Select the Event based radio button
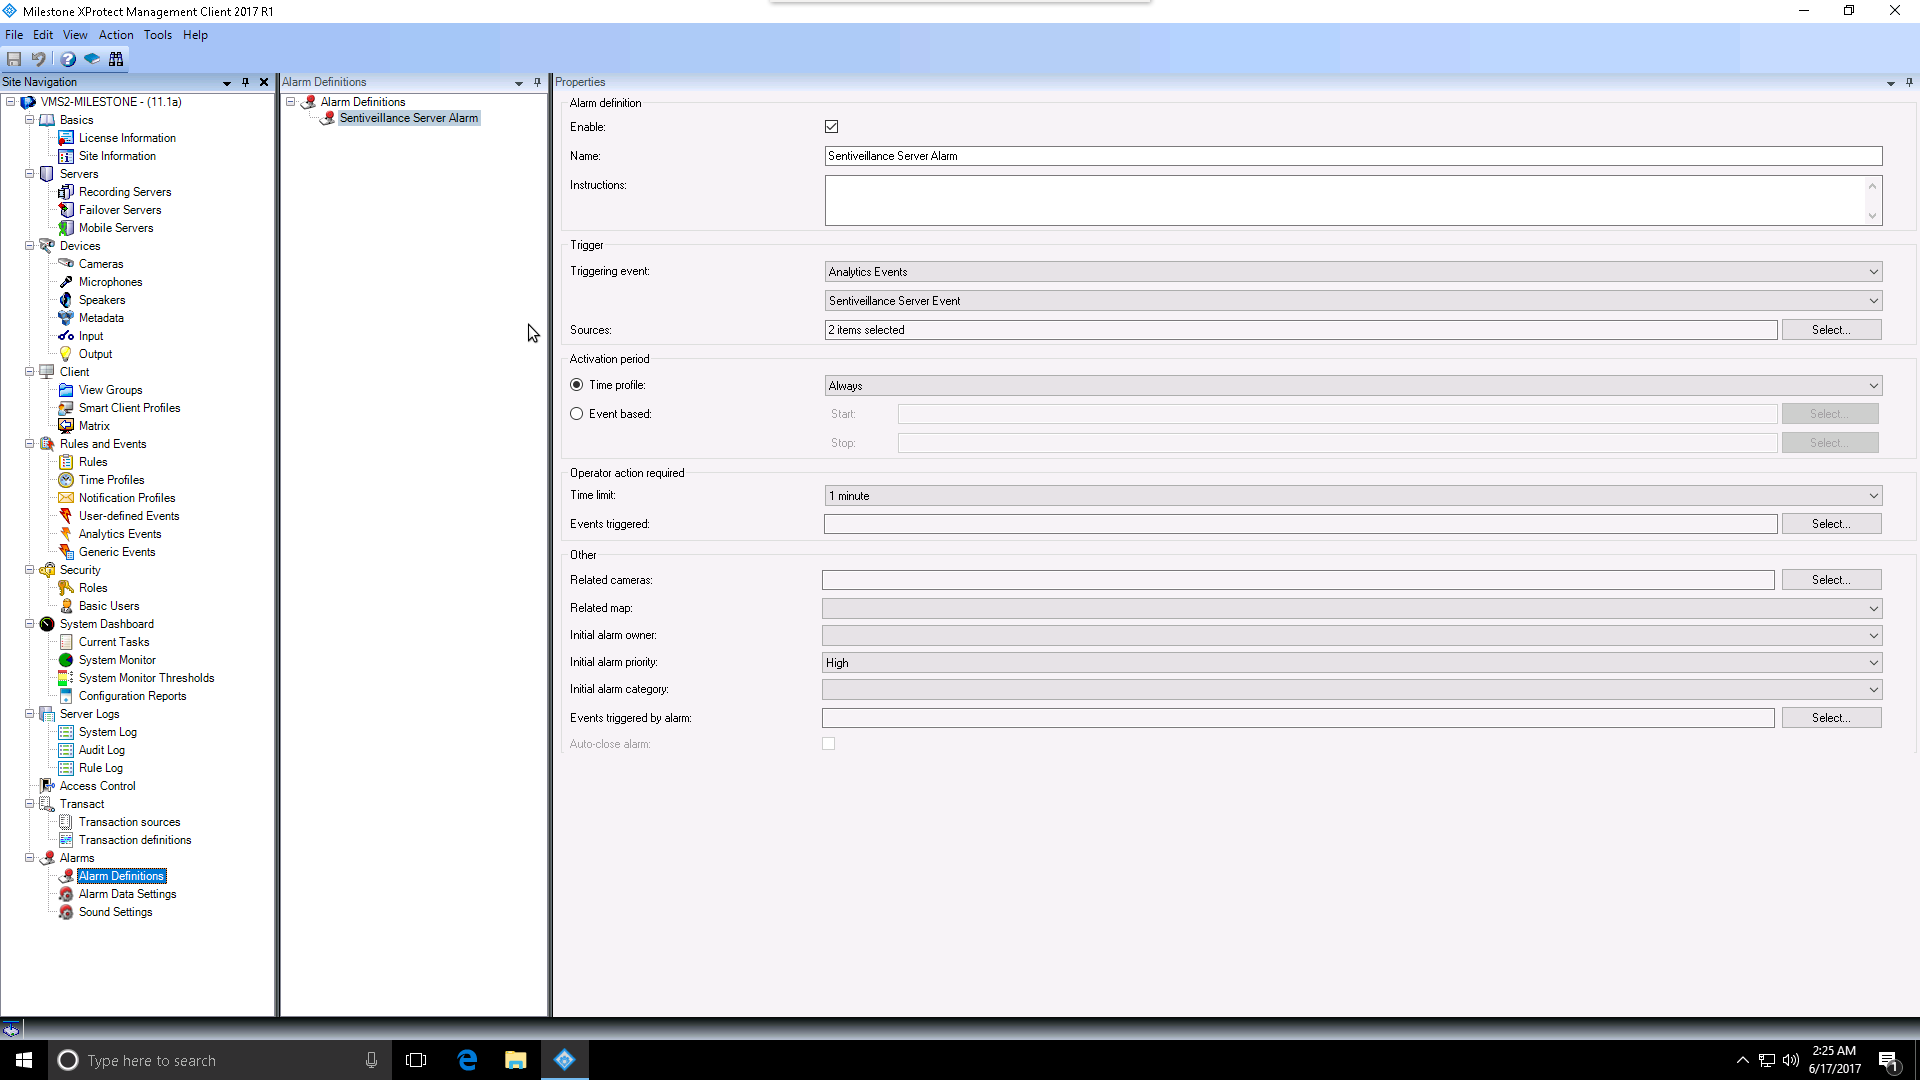1920x1080 pixels. 577,414
